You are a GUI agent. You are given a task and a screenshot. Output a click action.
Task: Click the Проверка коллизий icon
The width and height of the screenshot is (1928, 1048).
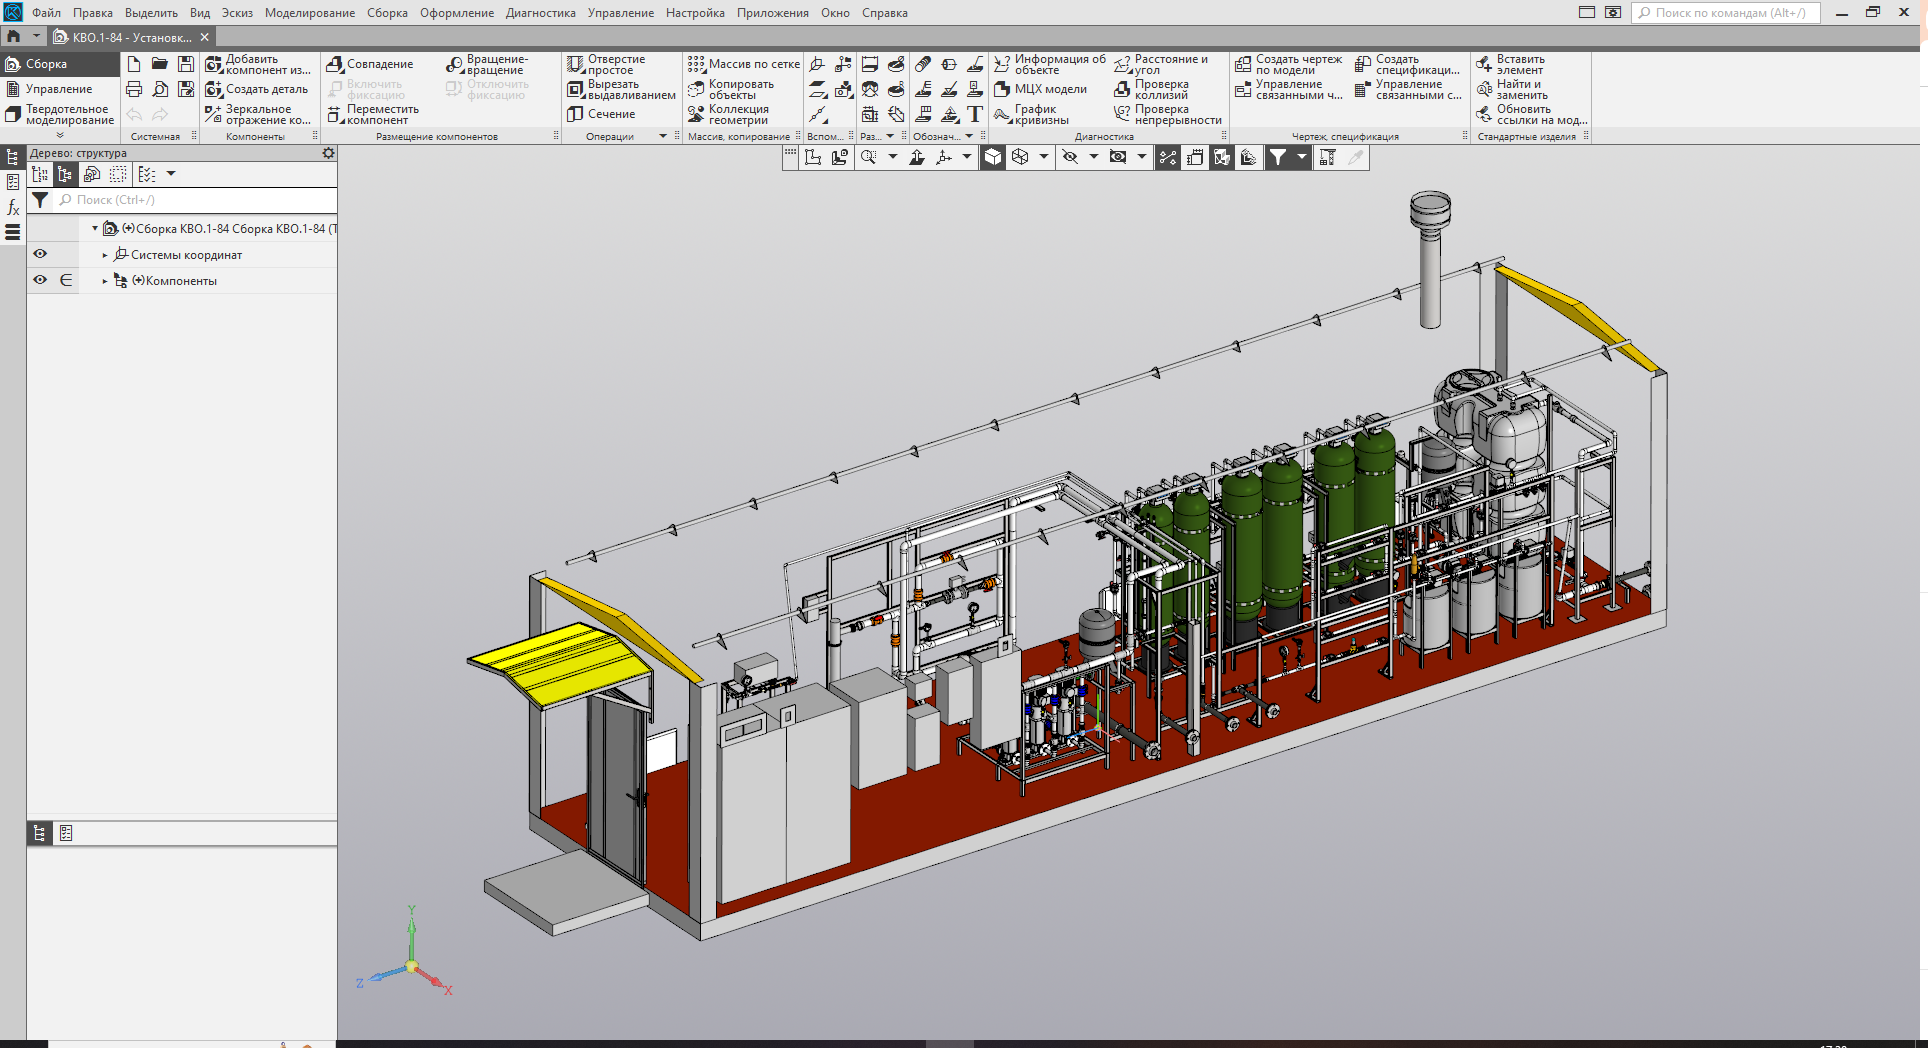[x=1123, y=90]
